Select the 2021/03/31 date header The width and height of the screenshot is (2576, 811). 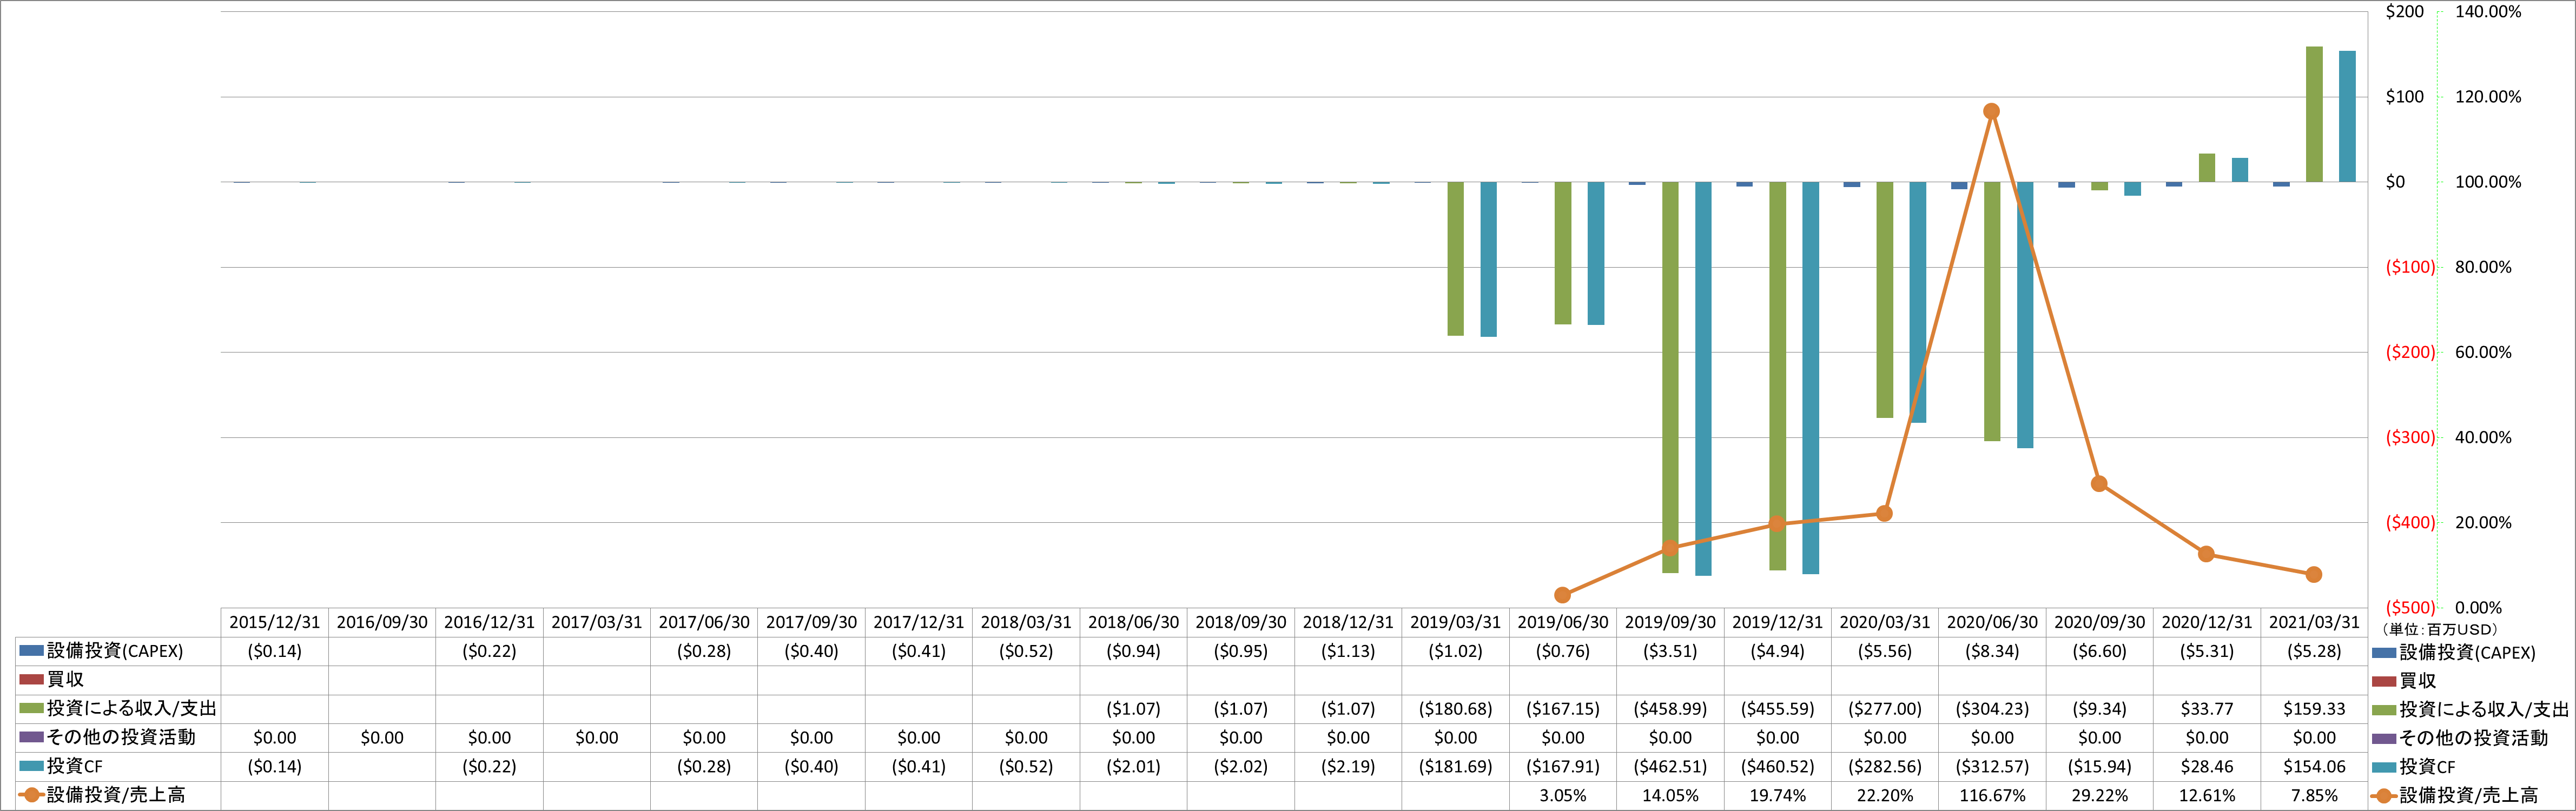point(2314,622)
